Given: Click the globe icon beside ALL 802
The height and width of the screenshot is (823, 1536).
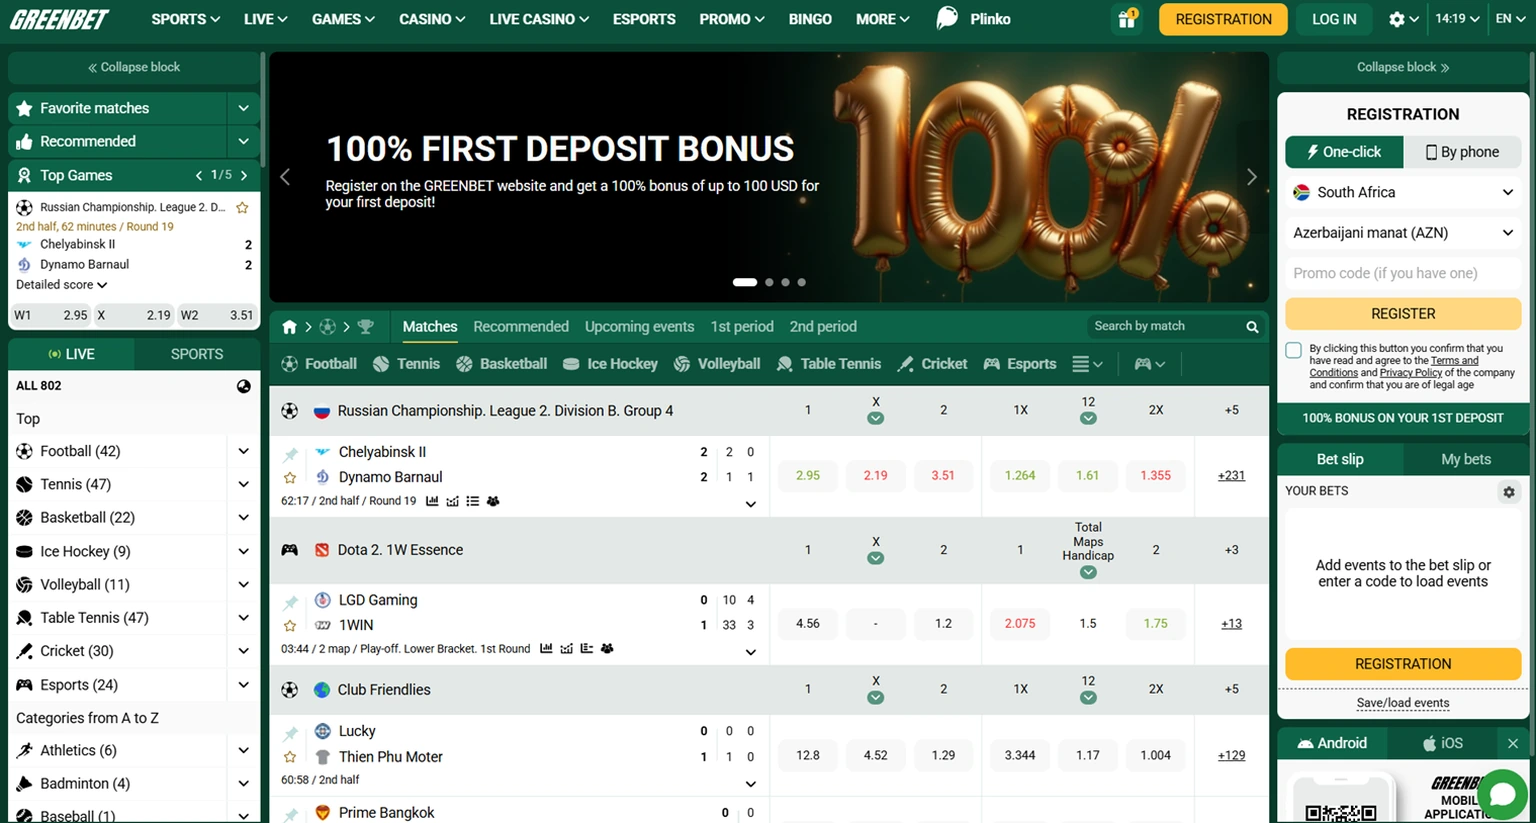Looking at the screenshot, I should 243,386.
